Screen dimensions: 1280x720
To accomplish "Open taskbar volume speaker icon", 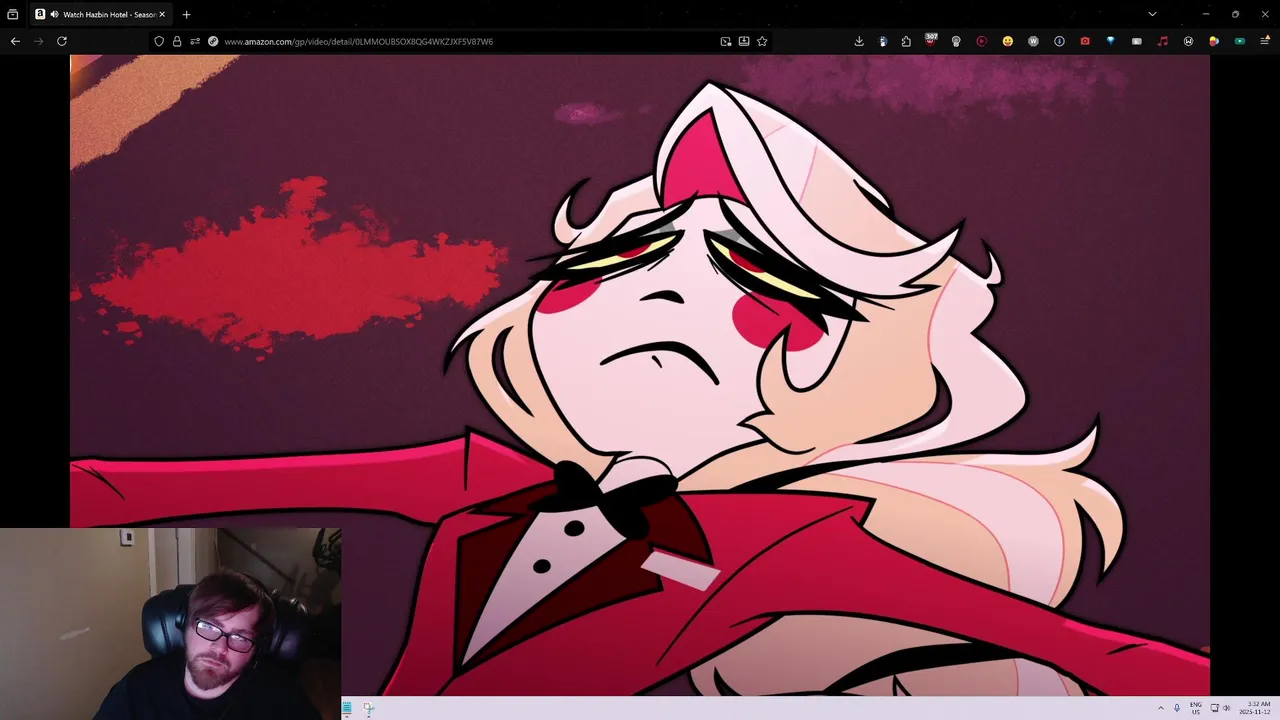I will pyautogui.click(x=1227, y=708).
